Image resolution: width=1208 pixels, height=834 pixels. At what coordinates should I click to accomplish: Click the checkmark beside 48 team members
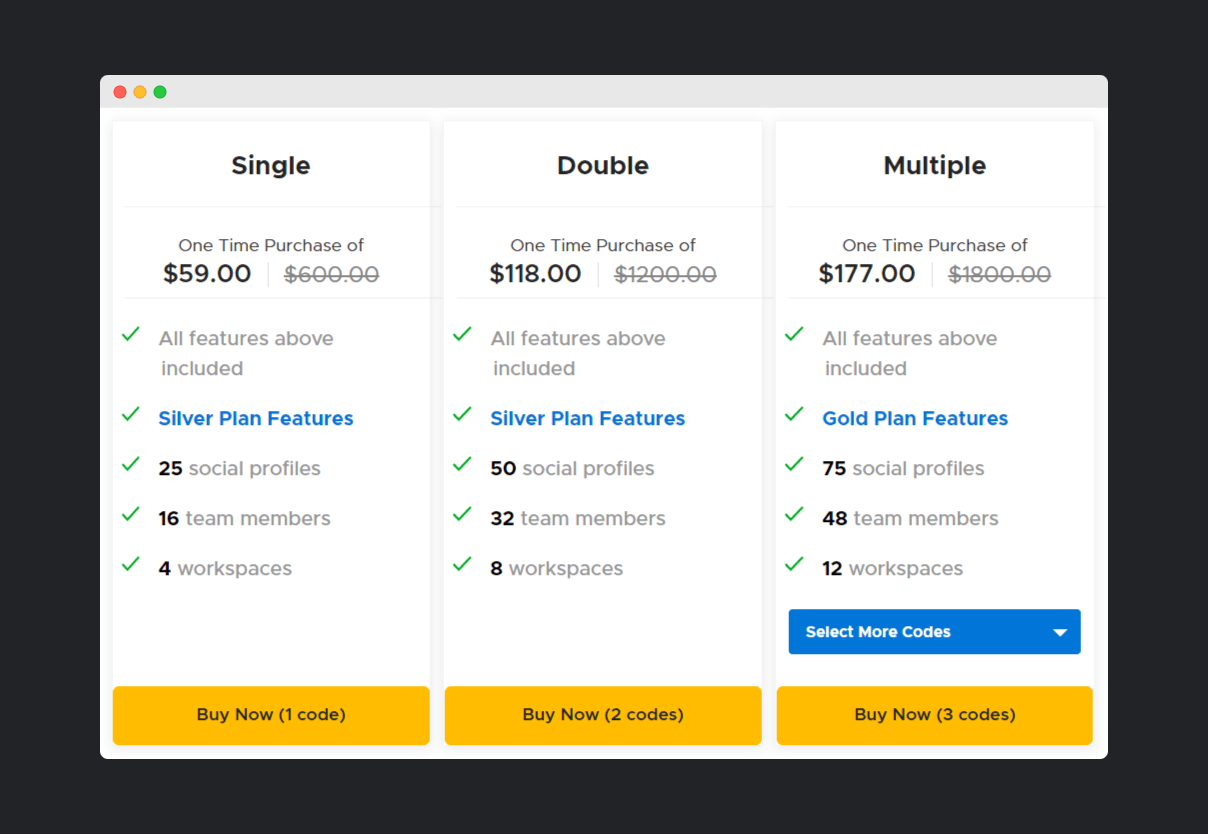click(794, 514)
